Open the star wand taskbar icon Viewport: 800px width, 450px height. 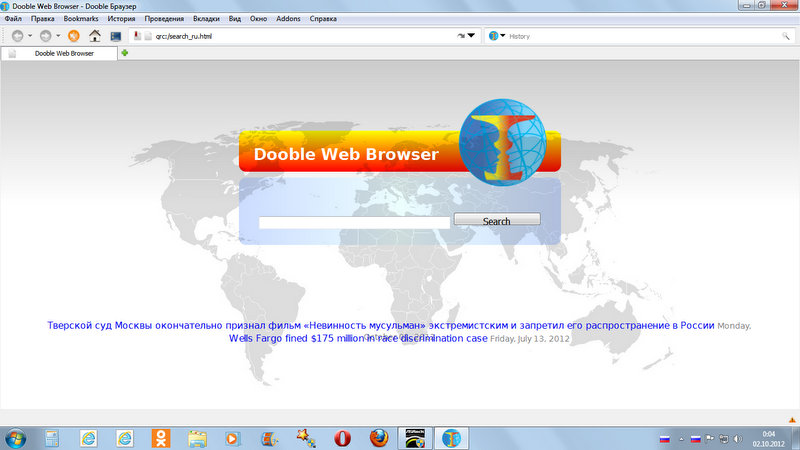(306, 438)
